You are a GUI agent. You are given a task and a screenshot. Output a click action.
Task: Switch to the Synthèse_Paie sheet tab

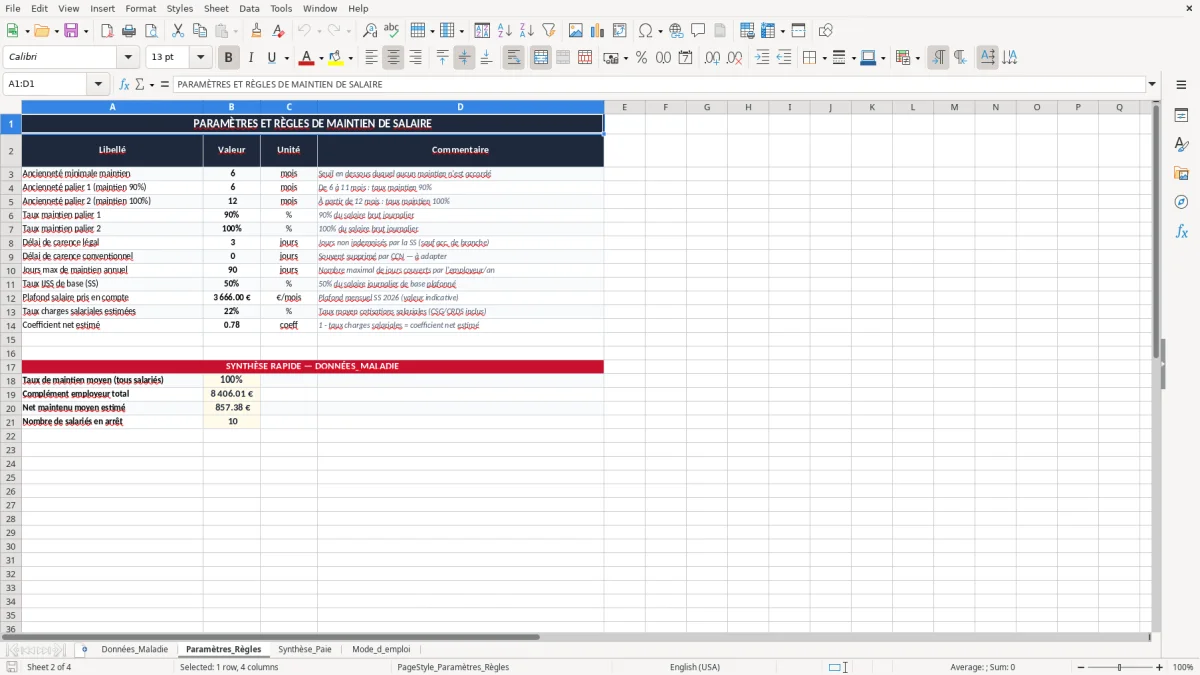click(x=305, y=649)
